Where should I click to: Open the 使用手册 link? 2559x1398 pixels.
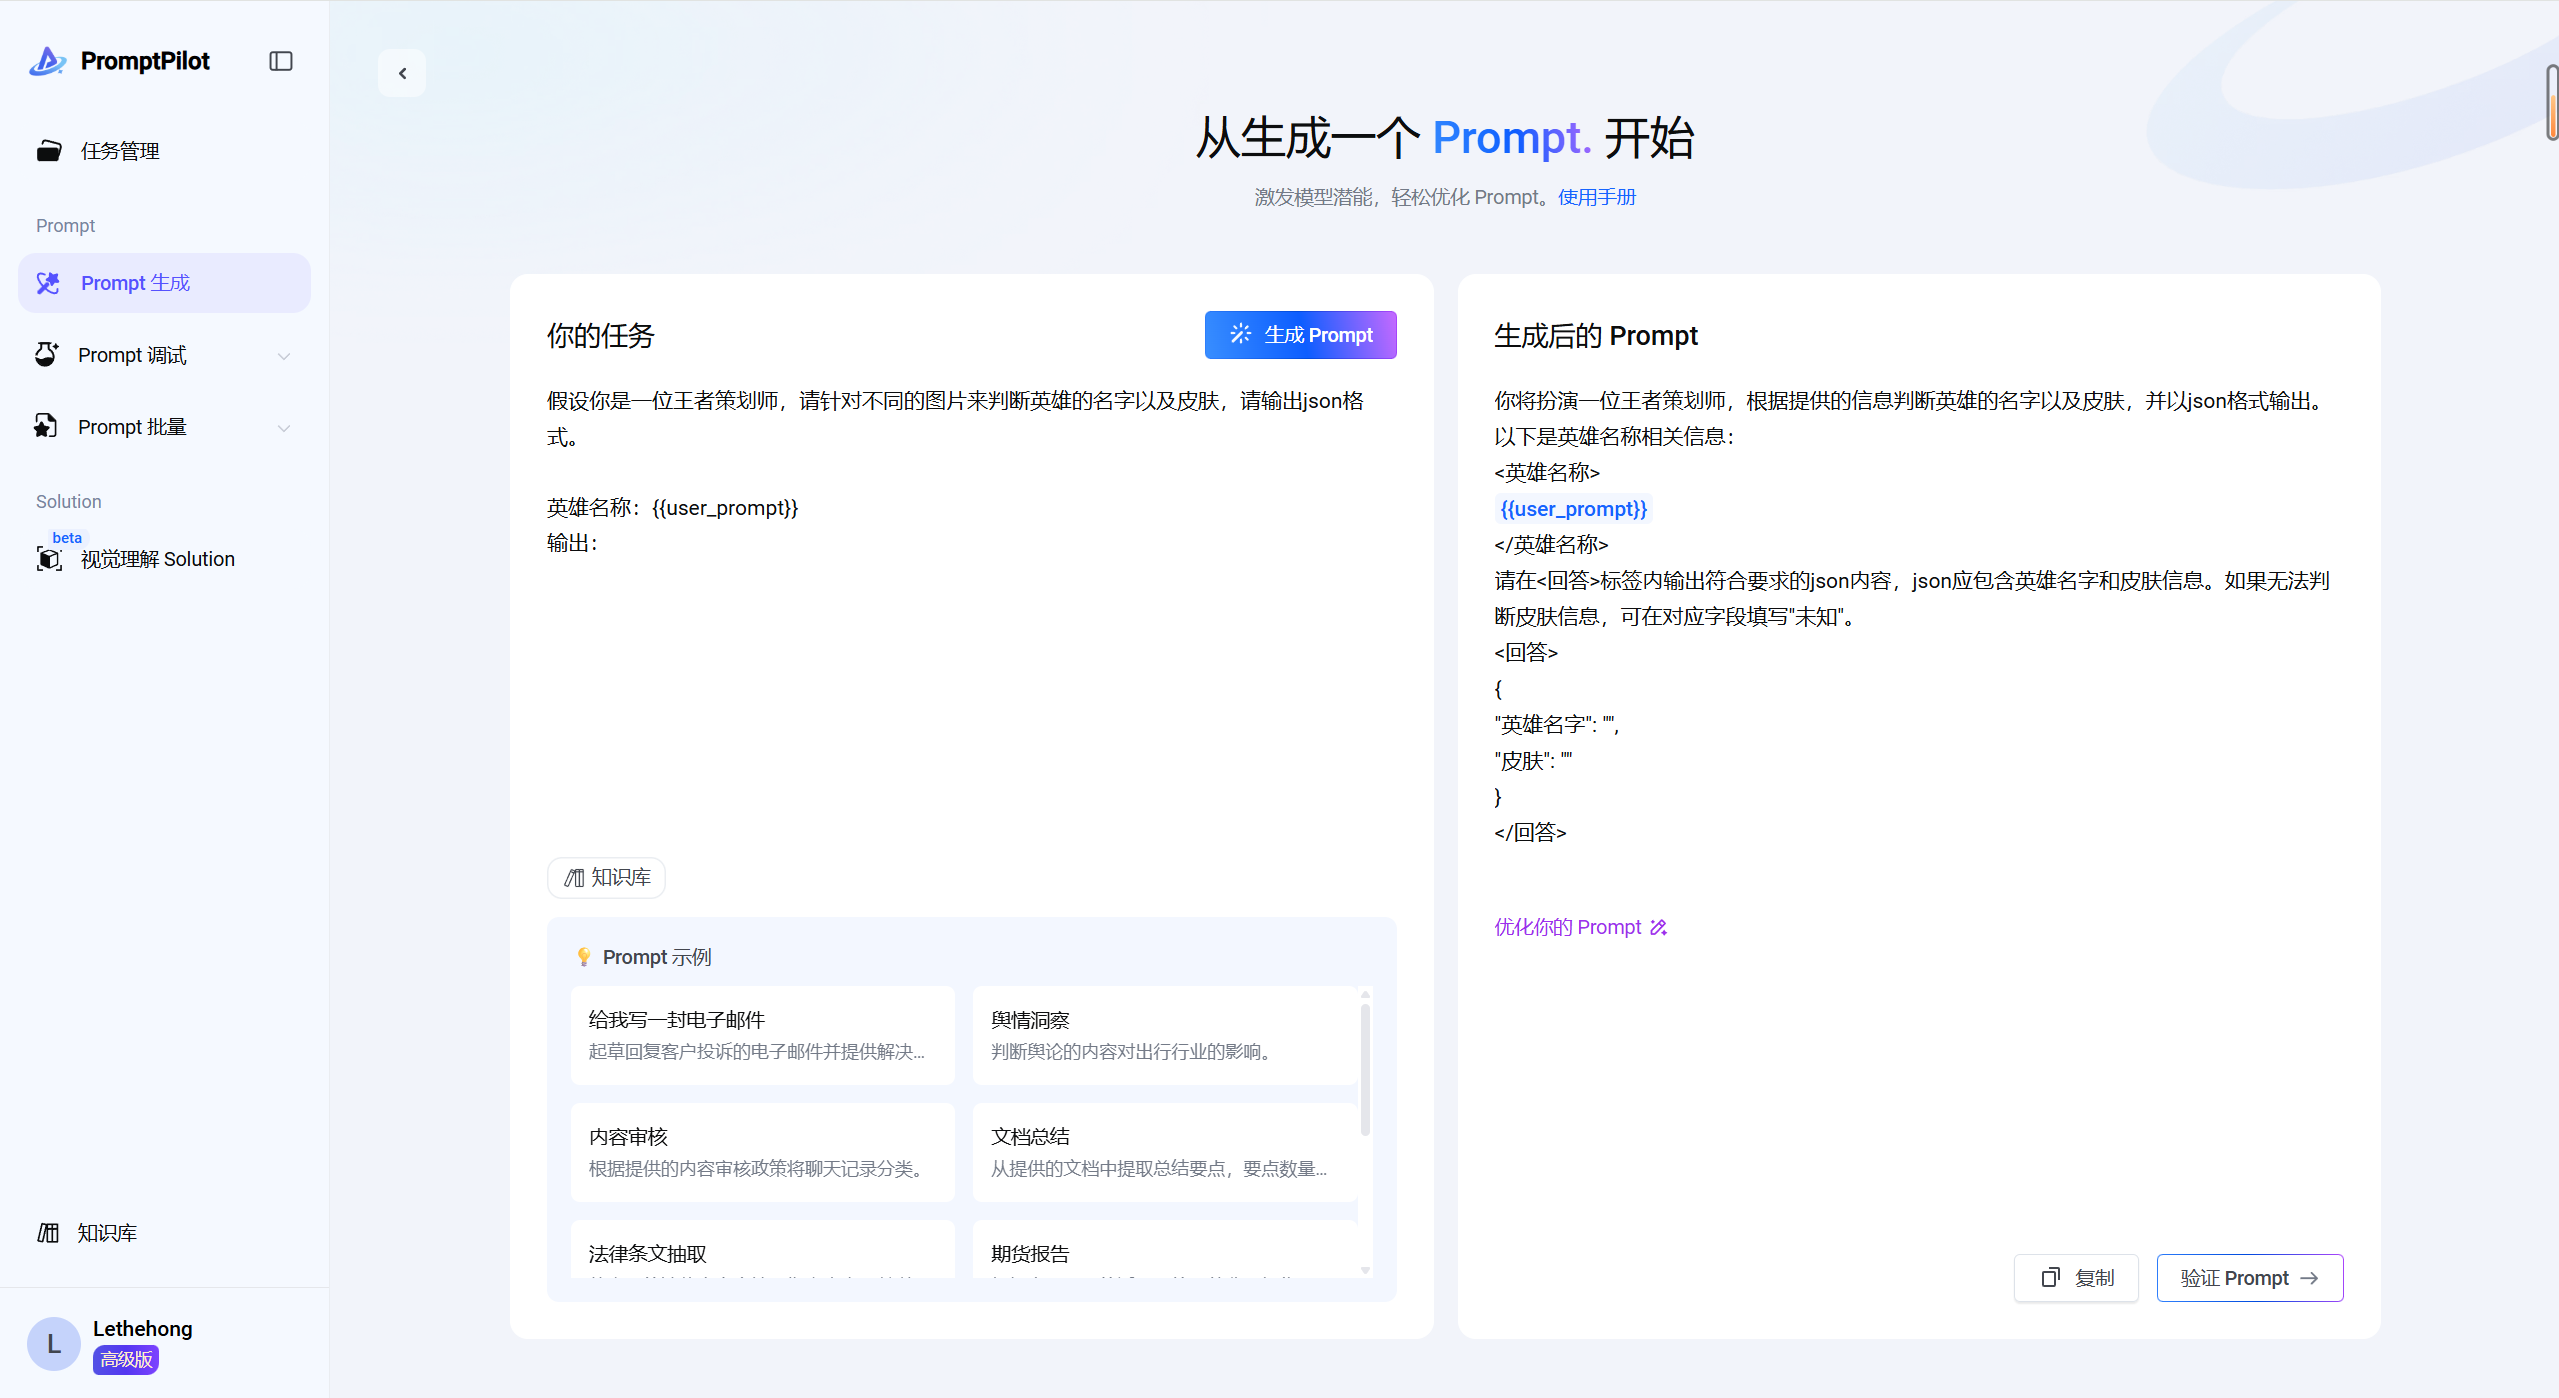(x=1596, y=197)
